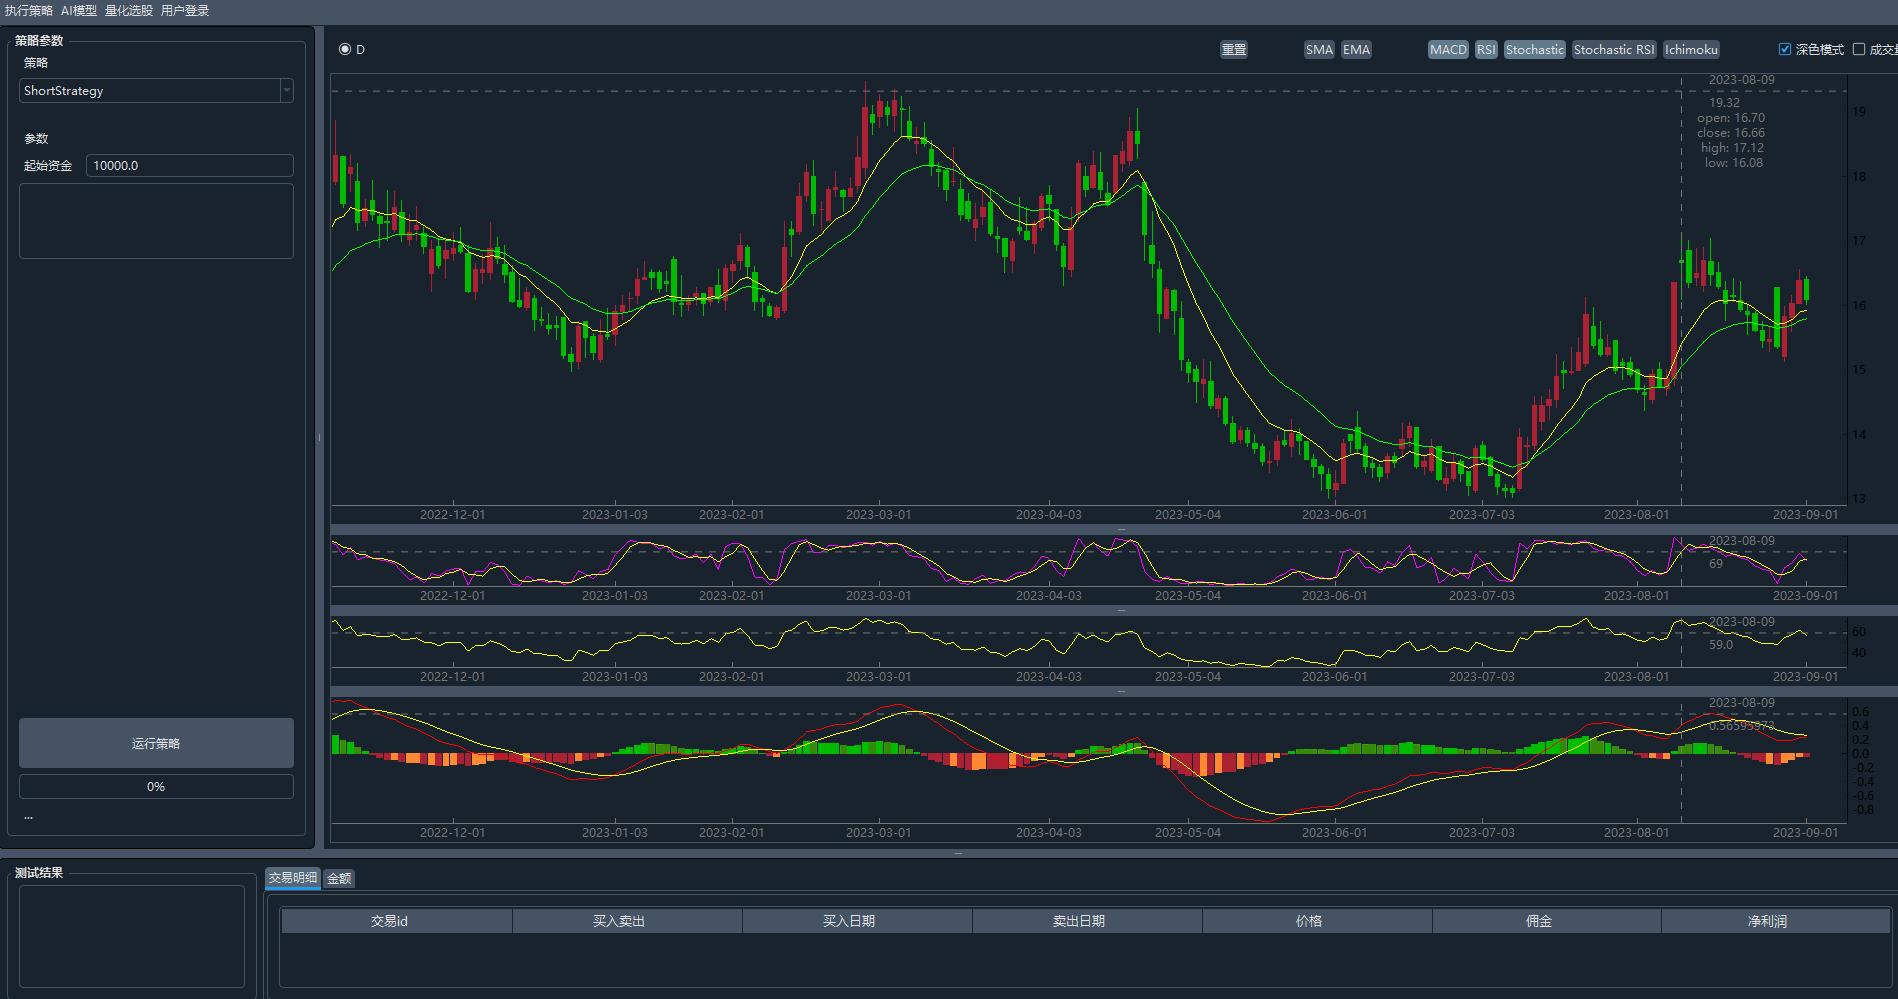1898x999 pixels.
Task: Enable the 成交量 checkbox
Action: point(1859,49)
